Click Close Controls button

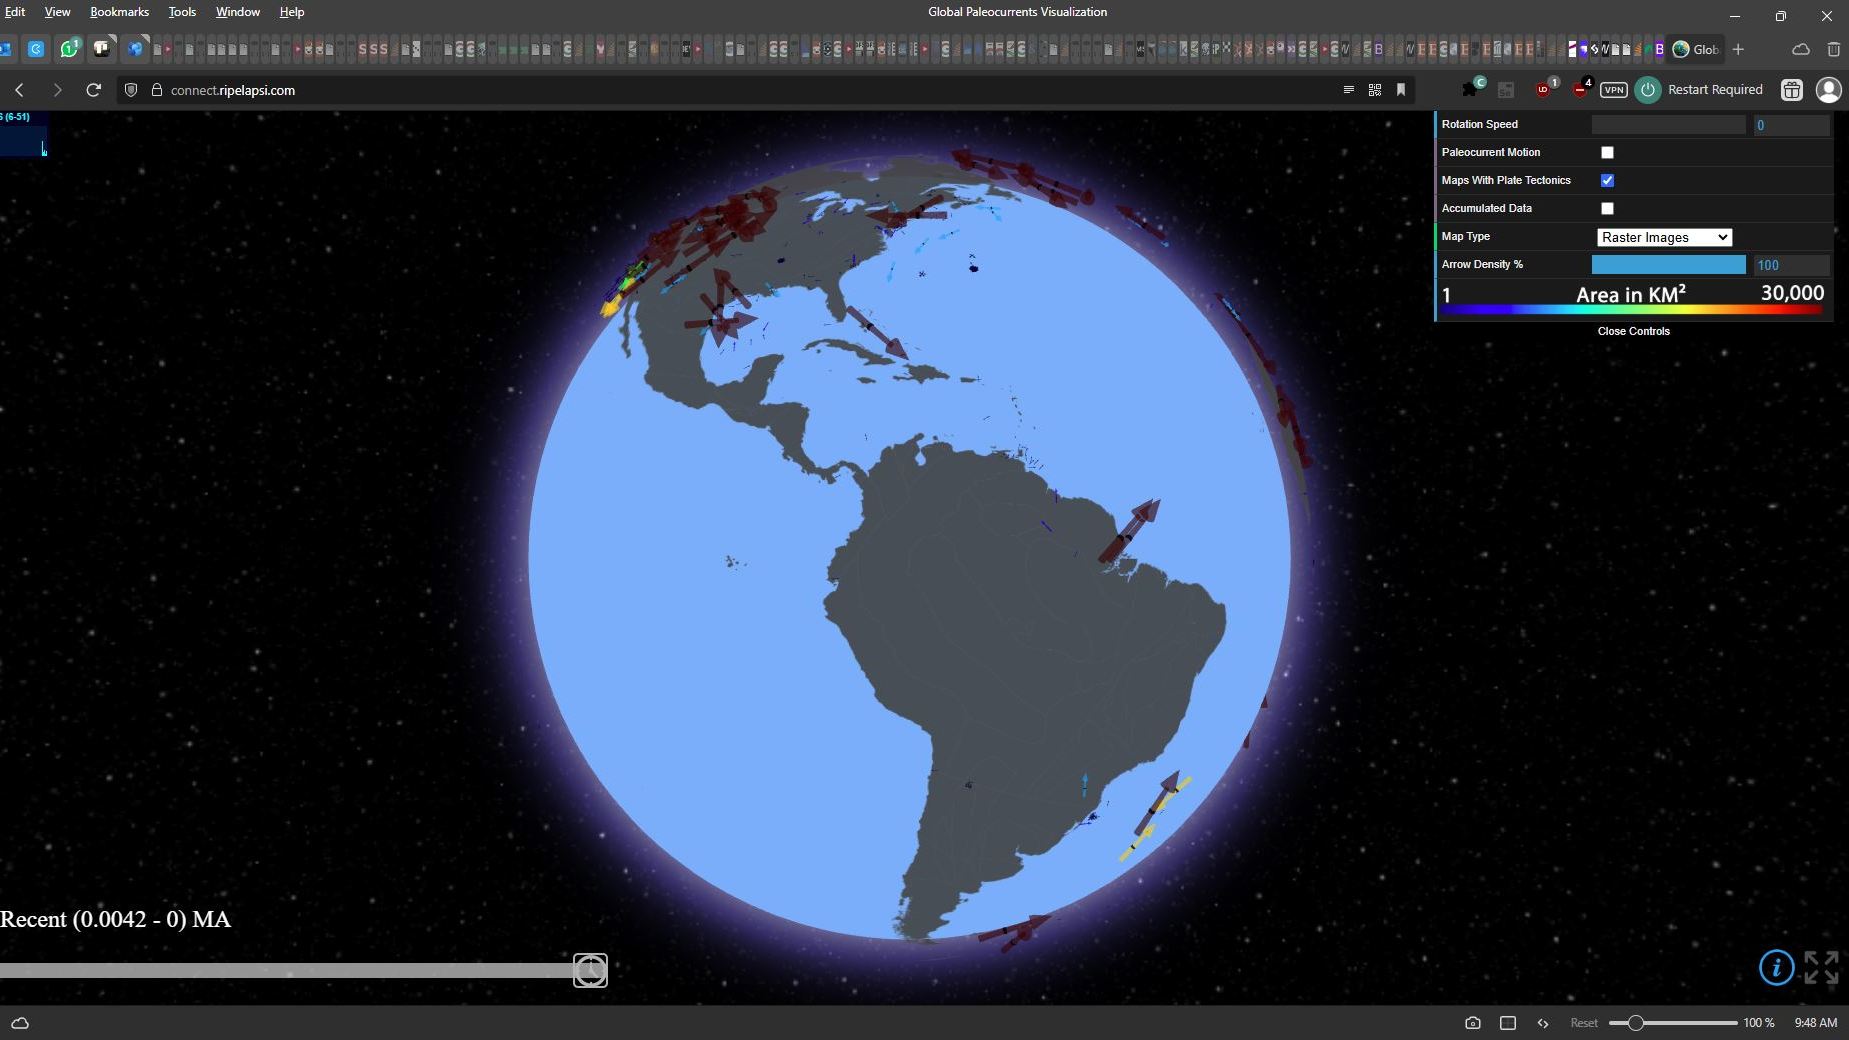point(1633,331)
